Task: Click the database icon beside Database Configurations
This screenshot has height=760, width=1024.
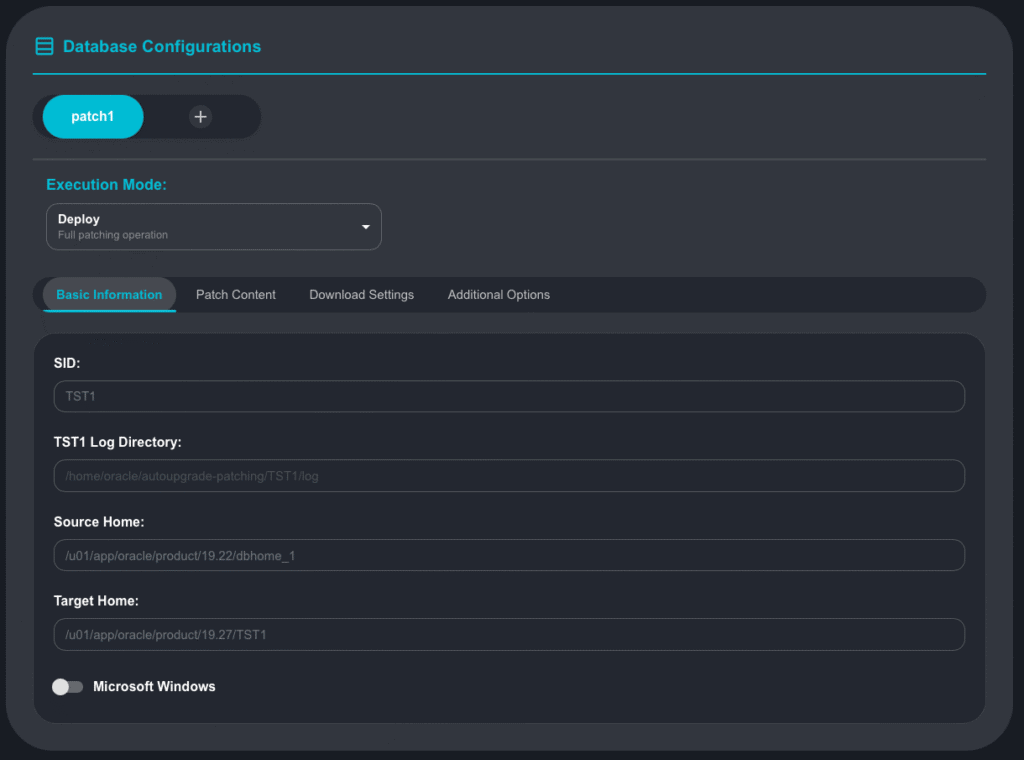Action: click(x=44, y=46)
